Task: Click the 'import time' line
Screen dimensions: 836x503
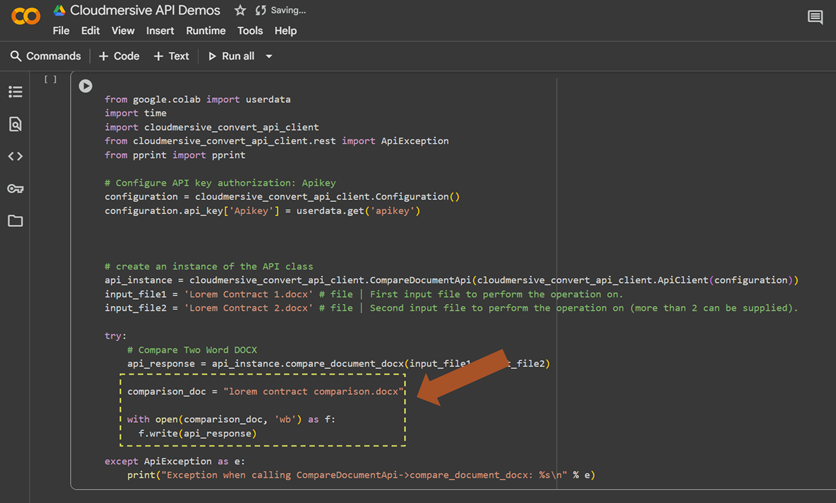Action: tap(135, 113)
